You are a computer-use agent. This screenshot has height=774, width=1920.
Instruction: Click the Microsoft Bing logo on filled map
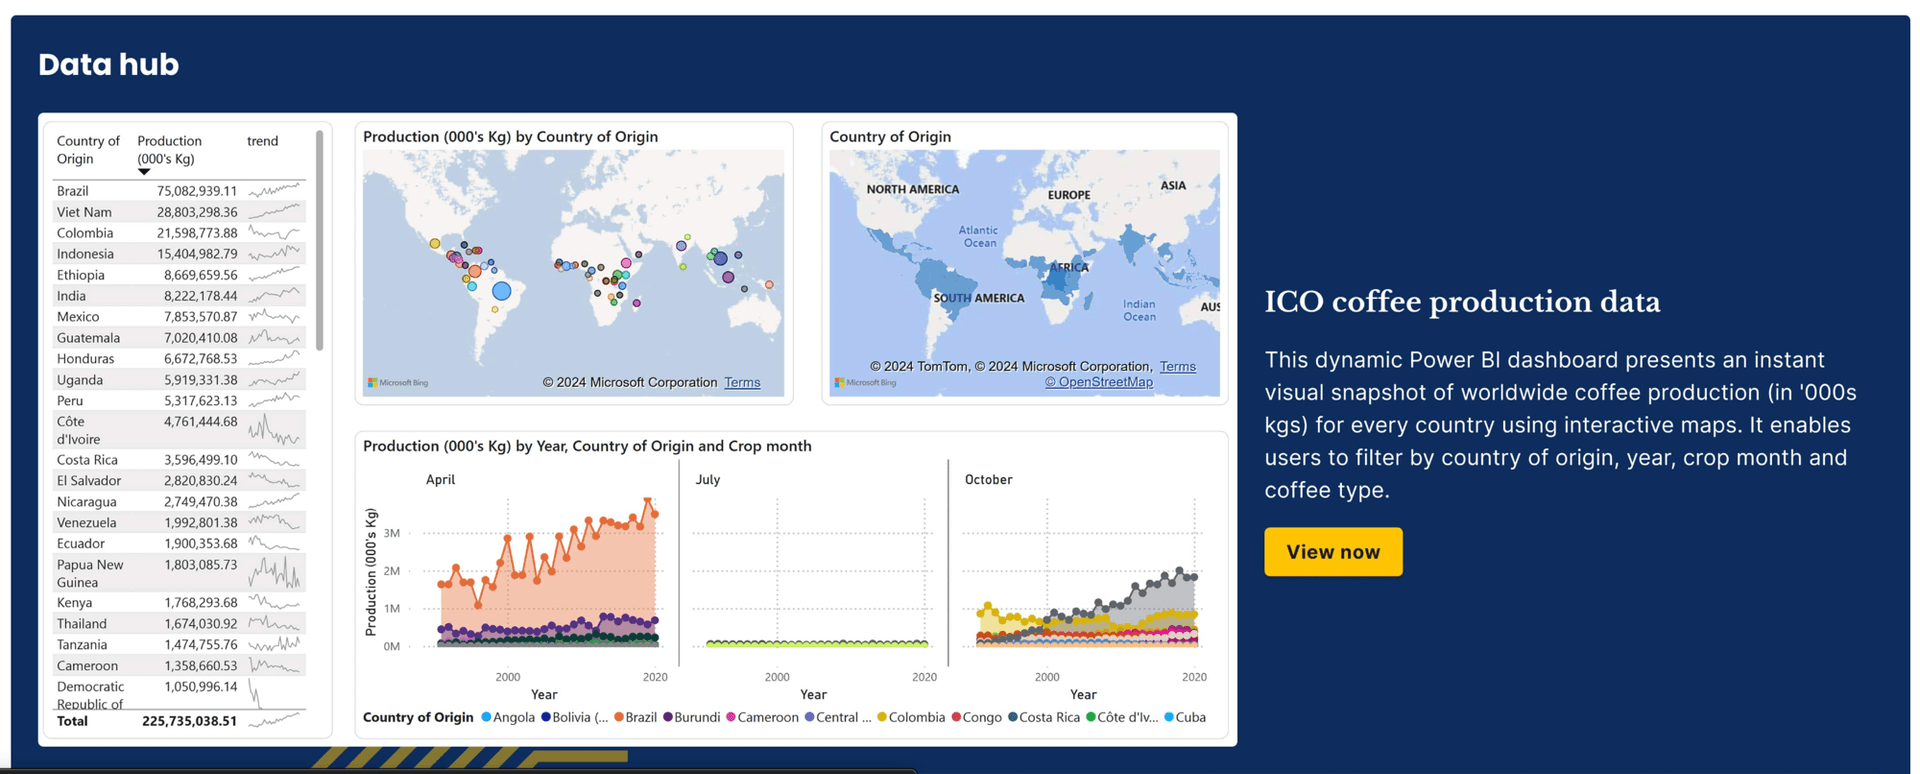866,383
